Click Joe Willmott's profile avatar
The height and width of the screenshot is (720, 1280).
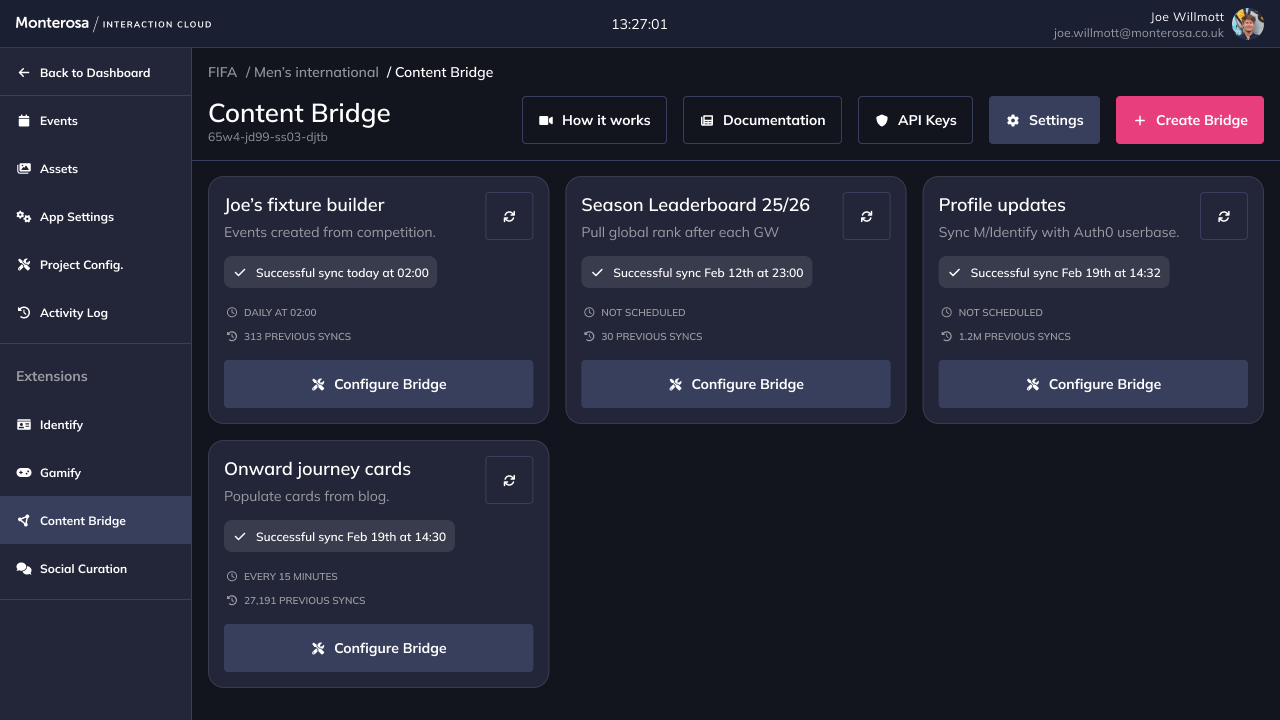click(1247, 24)
